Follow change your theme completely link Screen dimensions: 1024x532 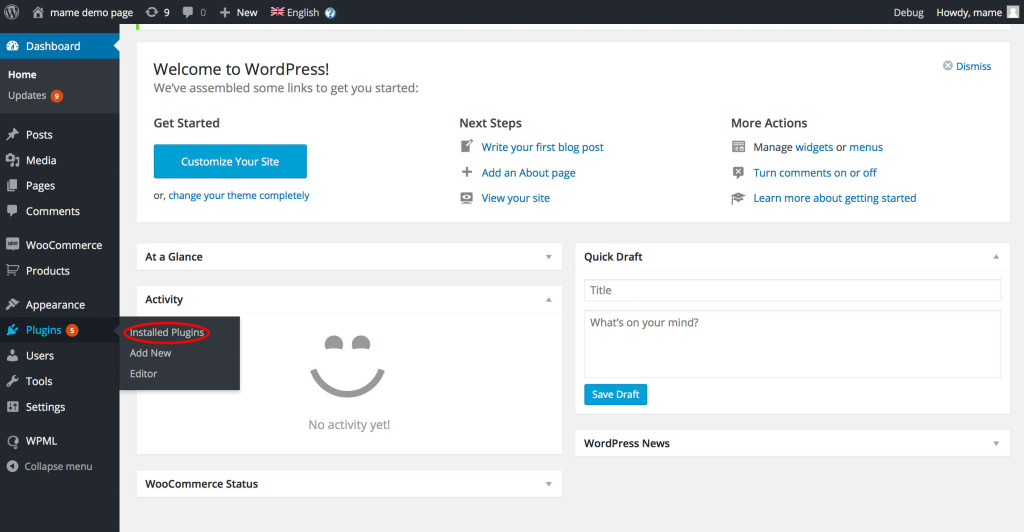coord(239,195)
